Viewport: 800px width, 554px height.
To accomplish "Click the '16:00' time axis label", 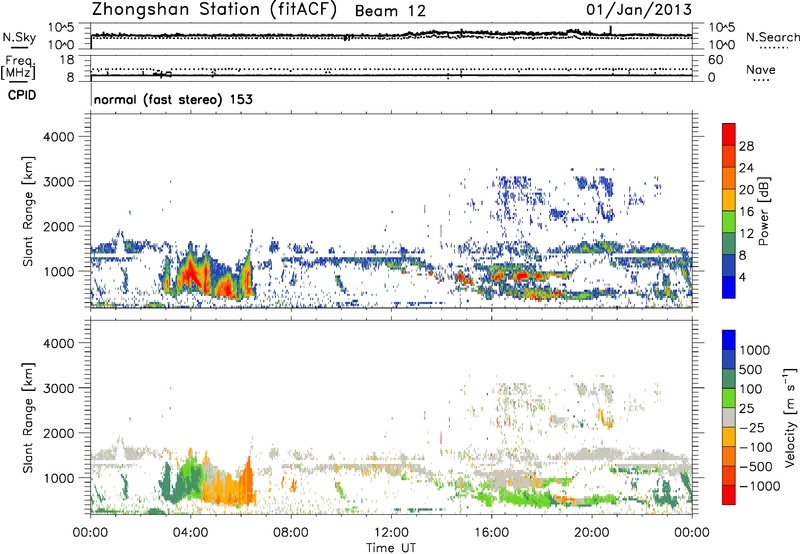I will pos(491,532).
